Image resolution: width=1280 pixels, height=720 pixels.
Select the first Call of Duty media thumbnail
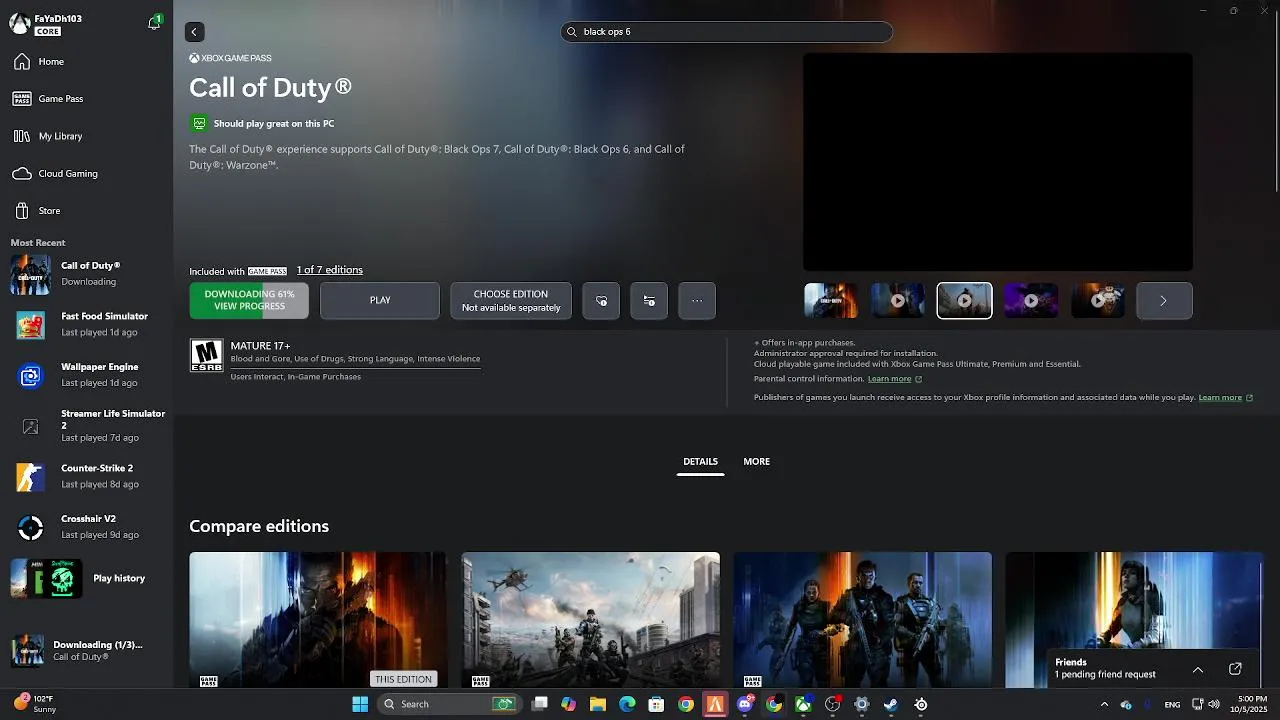(x=831, y=301)
